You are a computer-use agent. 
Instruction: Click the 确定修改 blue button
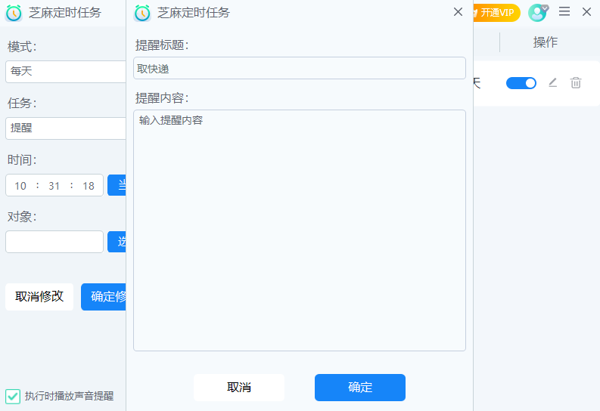tap(104, 296)
